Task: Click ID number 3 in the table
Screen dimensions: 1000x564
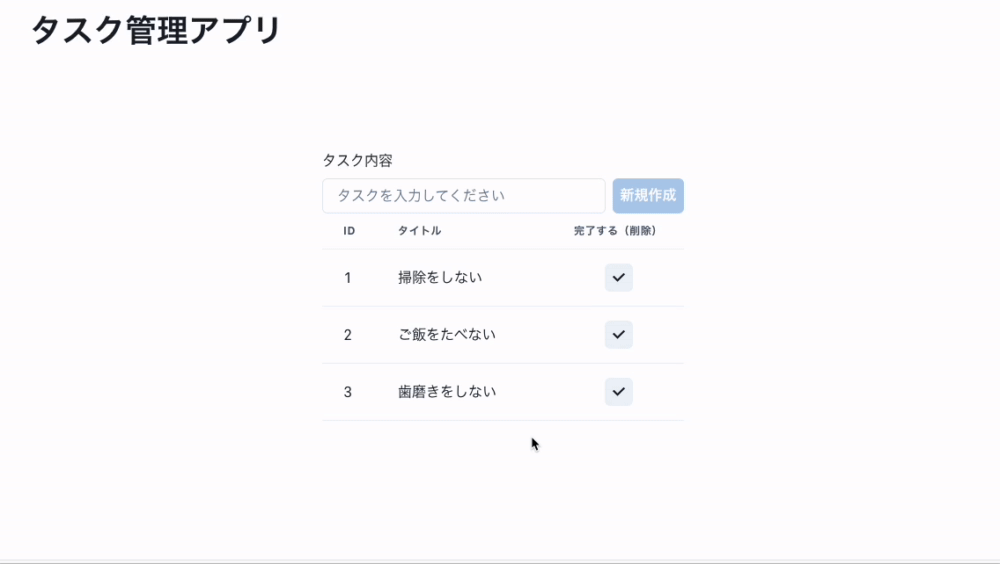Action: pyautogui.click(x=348, y=392)
